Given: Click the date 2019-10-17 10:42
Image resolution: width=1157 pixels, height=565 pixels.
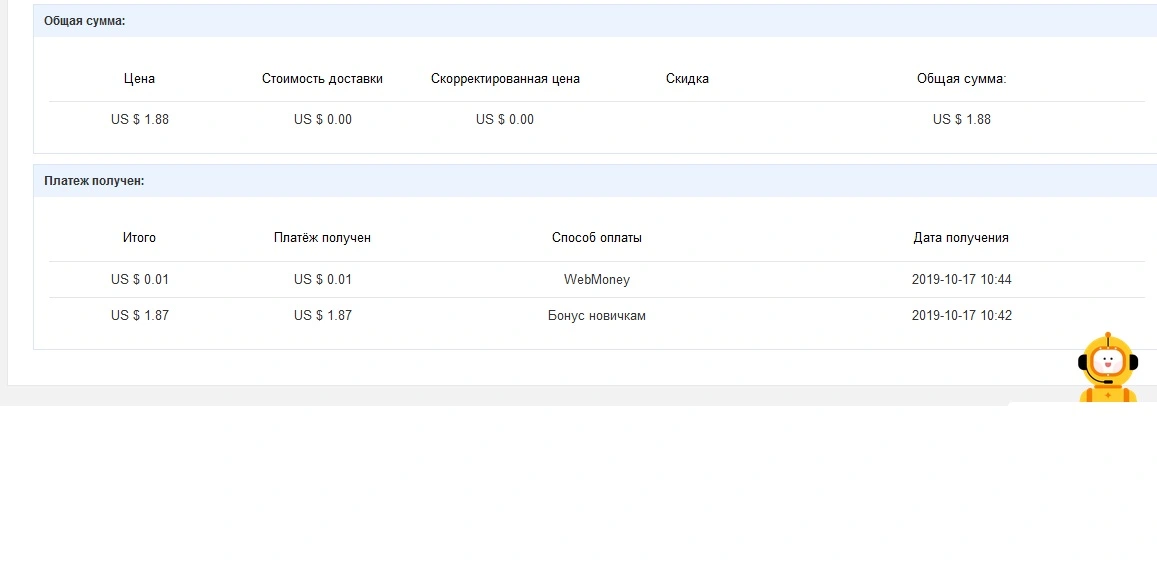Looking at the screenshot, I should click(x=961, y=316).
